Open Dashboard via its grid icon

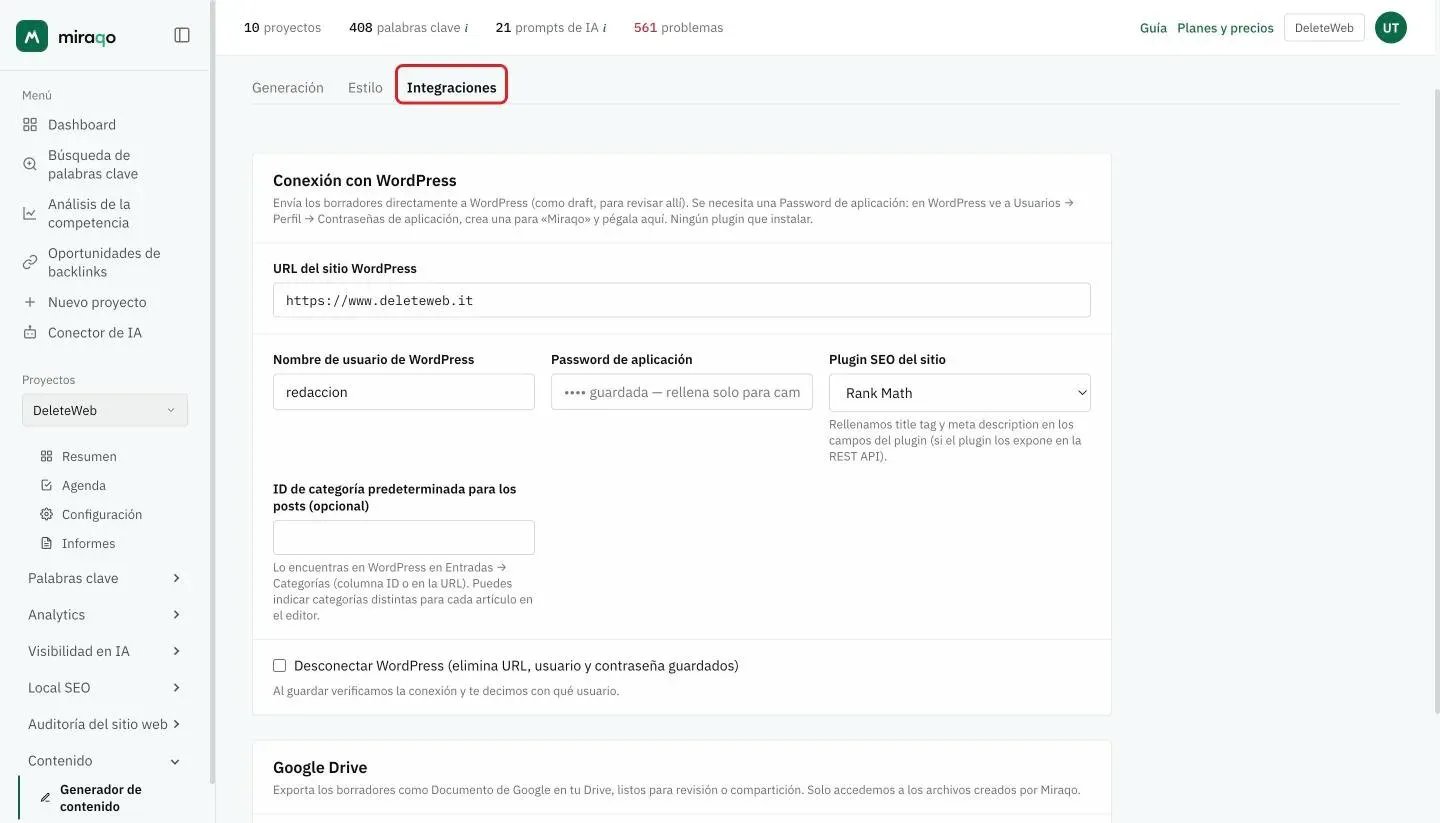click(30, 125)
